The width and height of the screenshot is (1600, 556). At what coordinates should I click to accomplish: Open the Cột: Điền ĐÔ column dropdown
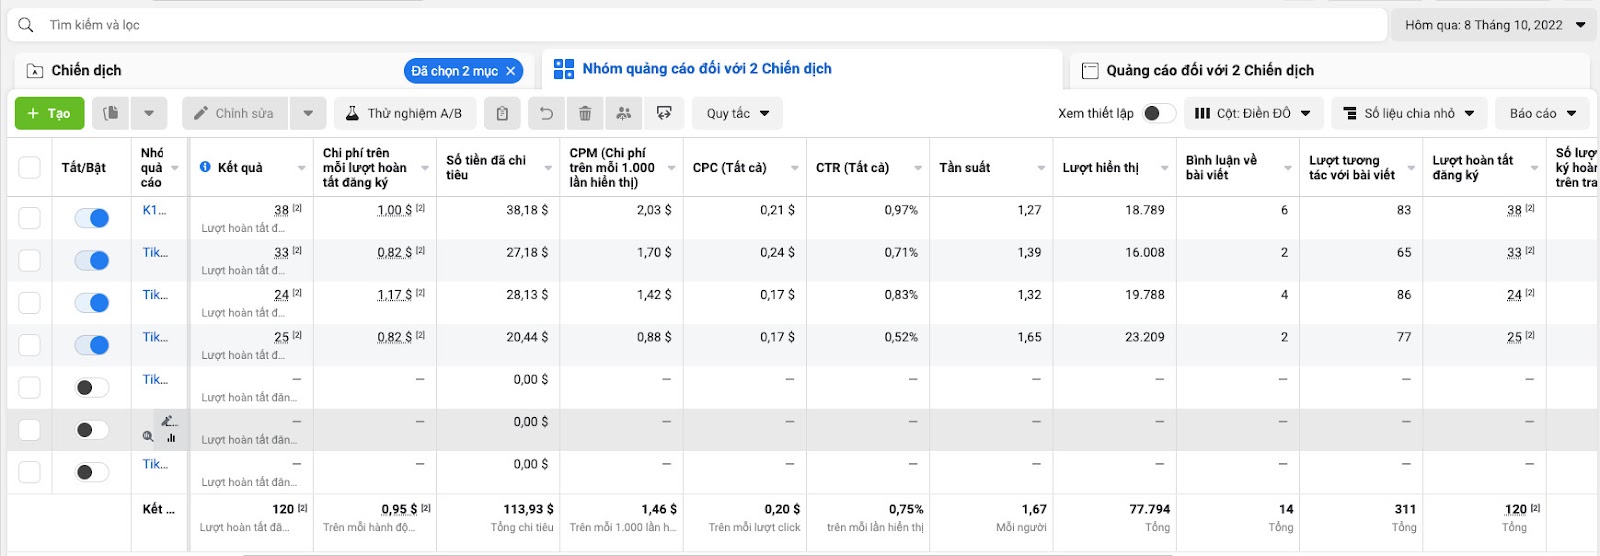1254,114
